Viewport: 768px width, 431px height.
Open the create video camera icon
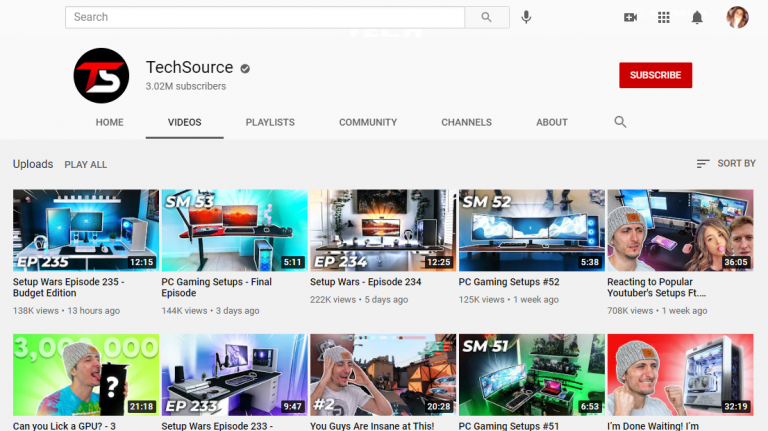point(630,18)
